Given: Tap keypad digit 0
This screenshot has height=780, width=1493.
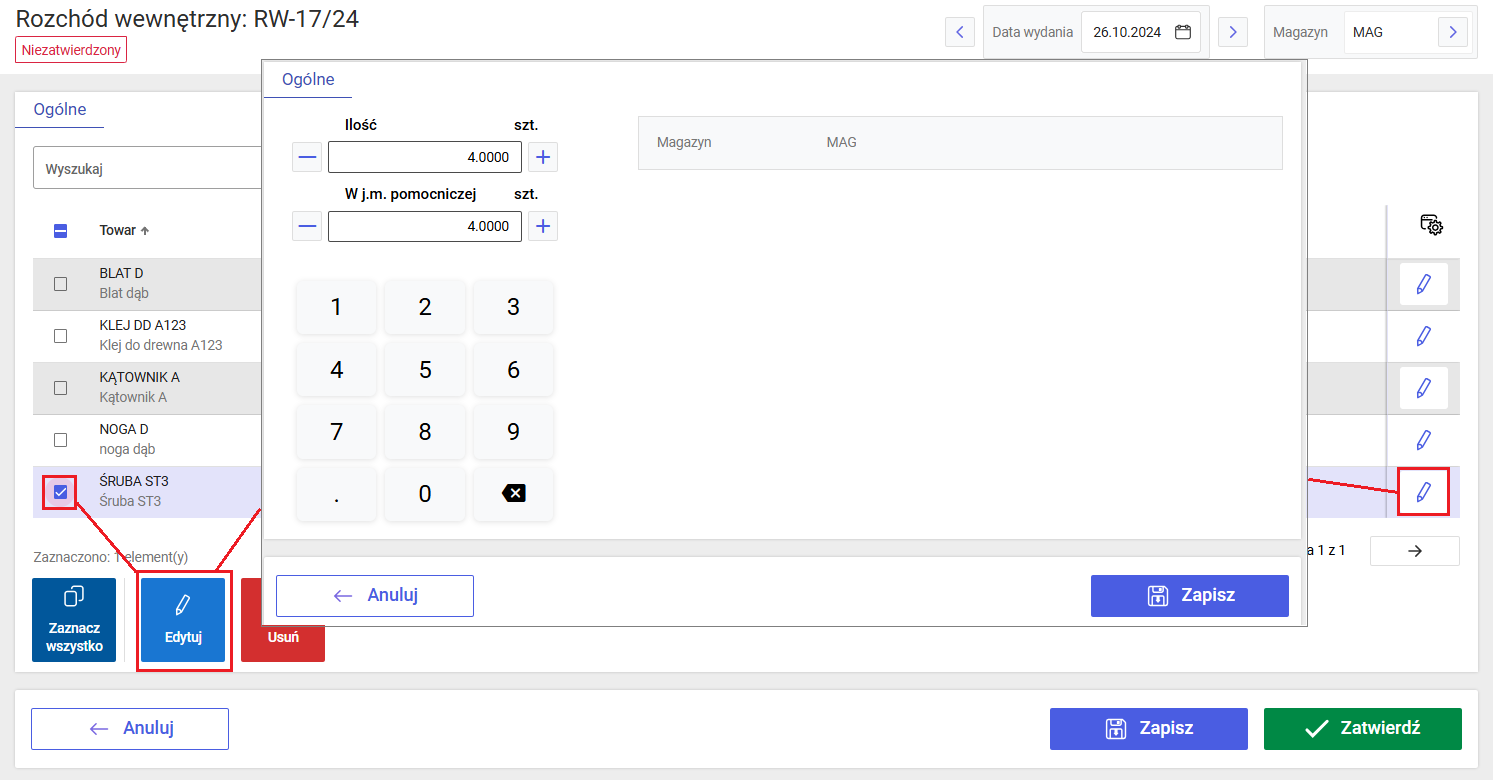Looking at the screenshot, I should tap(425, 494).
